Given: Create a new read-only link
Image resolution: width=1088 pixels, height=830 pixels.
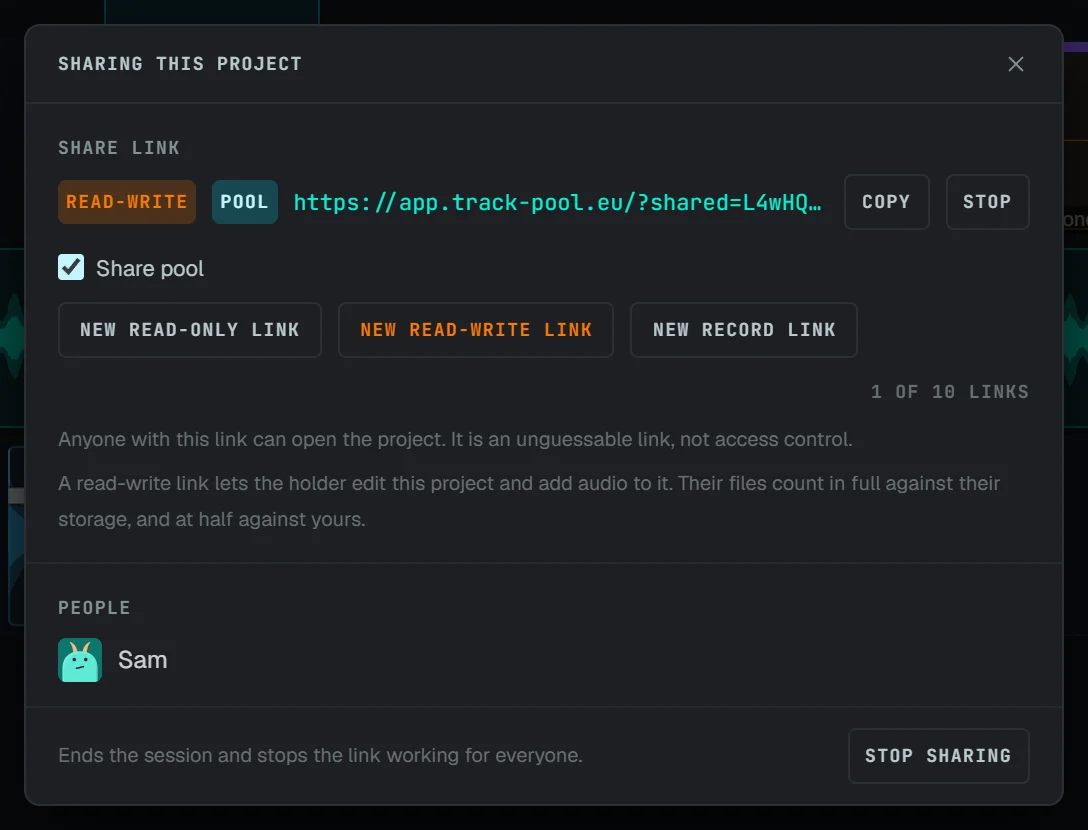Looking at the screenshot, I should pyautogui.click(x=189, y=330).
